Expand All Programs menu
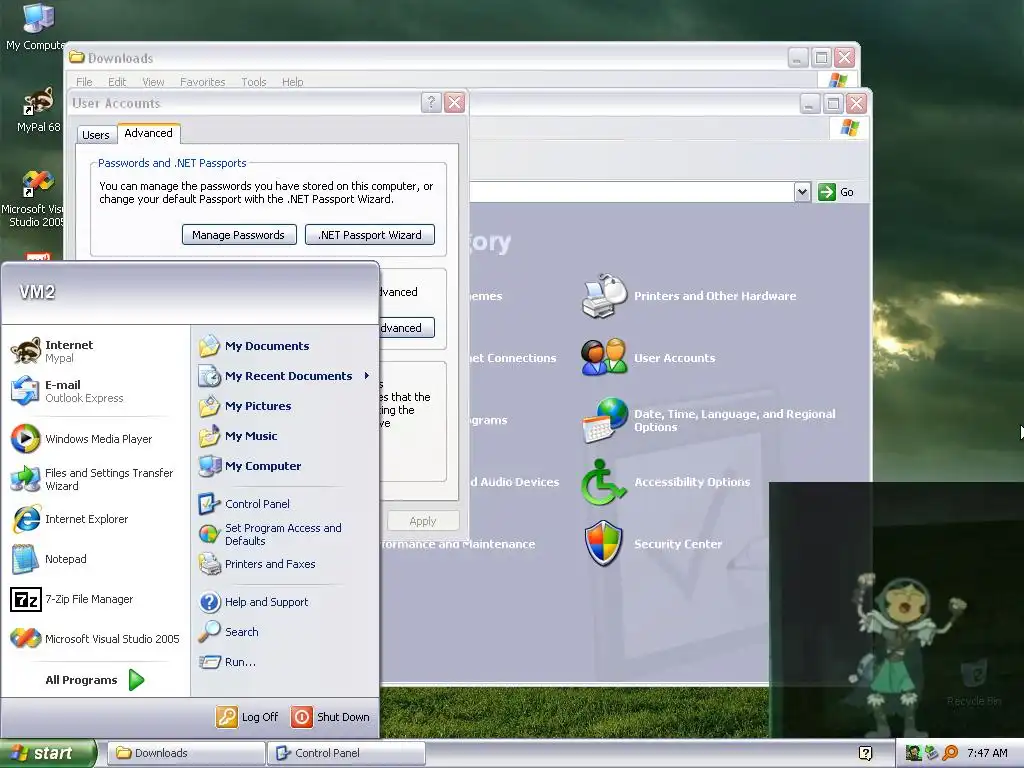The image size is (1024, 768). [95, 680]
